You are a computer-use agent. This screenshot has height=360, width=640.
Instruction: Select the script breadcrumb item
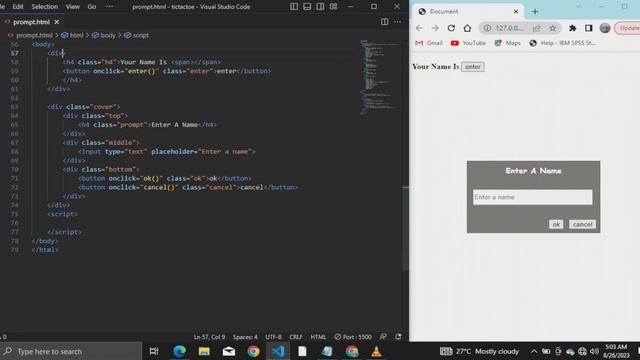(137, 36)
